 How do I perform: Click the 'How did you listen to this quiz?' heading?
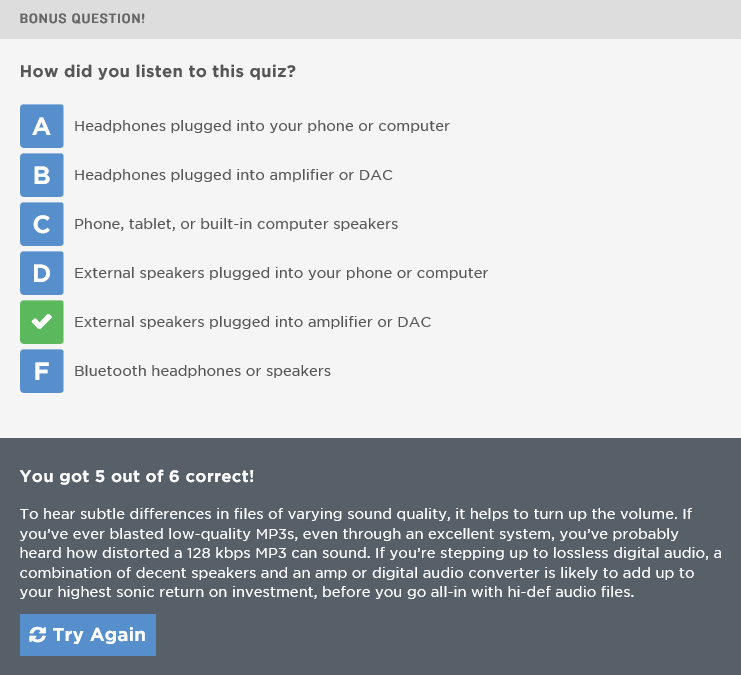coord(158,71)
